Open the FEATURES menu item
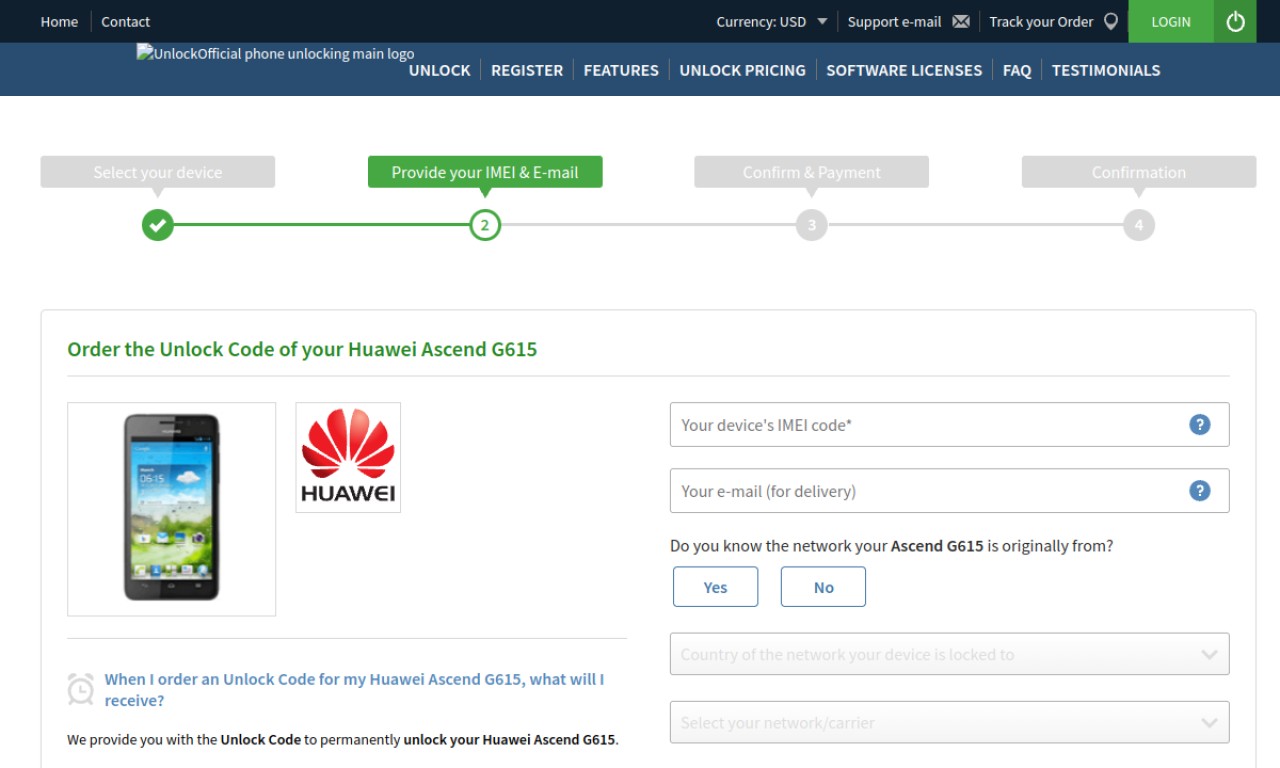 point(621,70)
